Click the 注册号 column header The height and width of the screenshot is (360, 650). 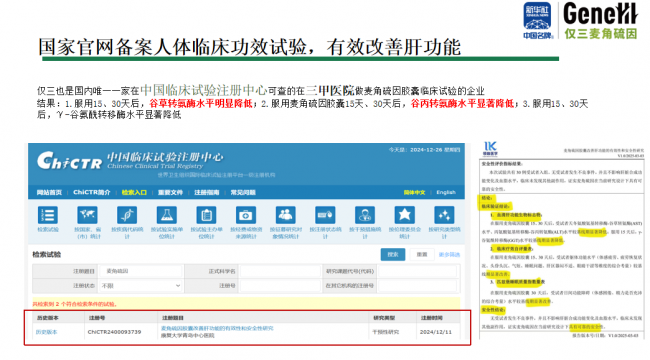pyautogui.click(x=97, y=318)
